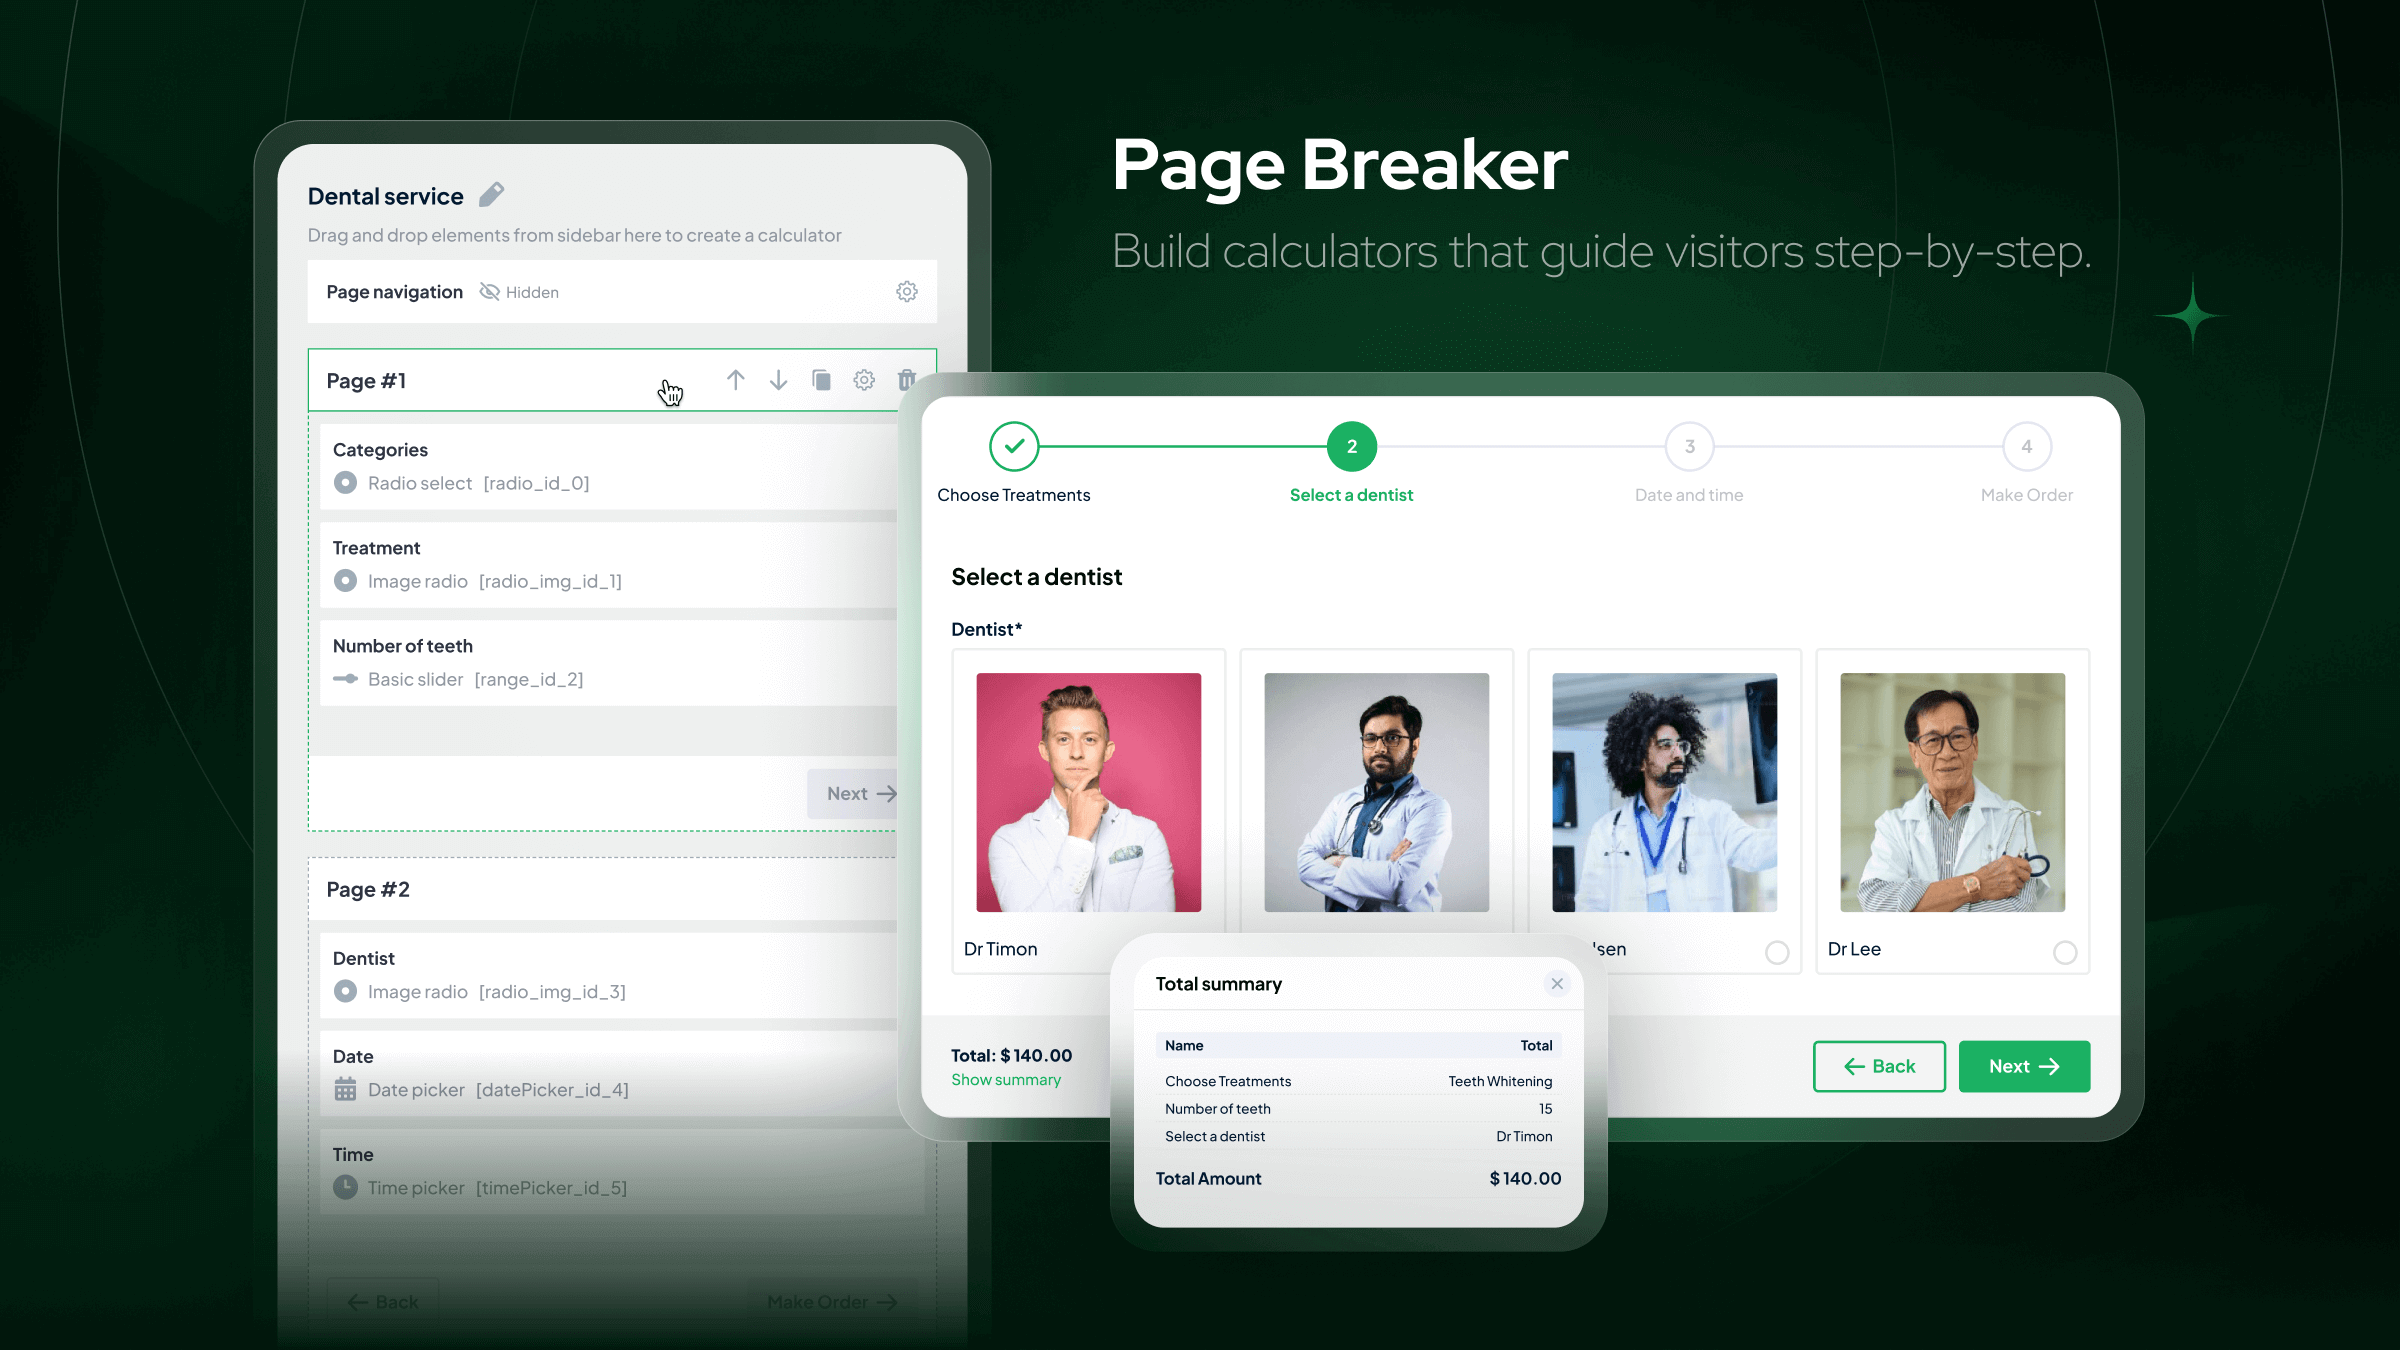This screenshot has height=1350, width=2400.
Task: Click the settings gear icon on Page #1
Action: (x=864, y=379)
